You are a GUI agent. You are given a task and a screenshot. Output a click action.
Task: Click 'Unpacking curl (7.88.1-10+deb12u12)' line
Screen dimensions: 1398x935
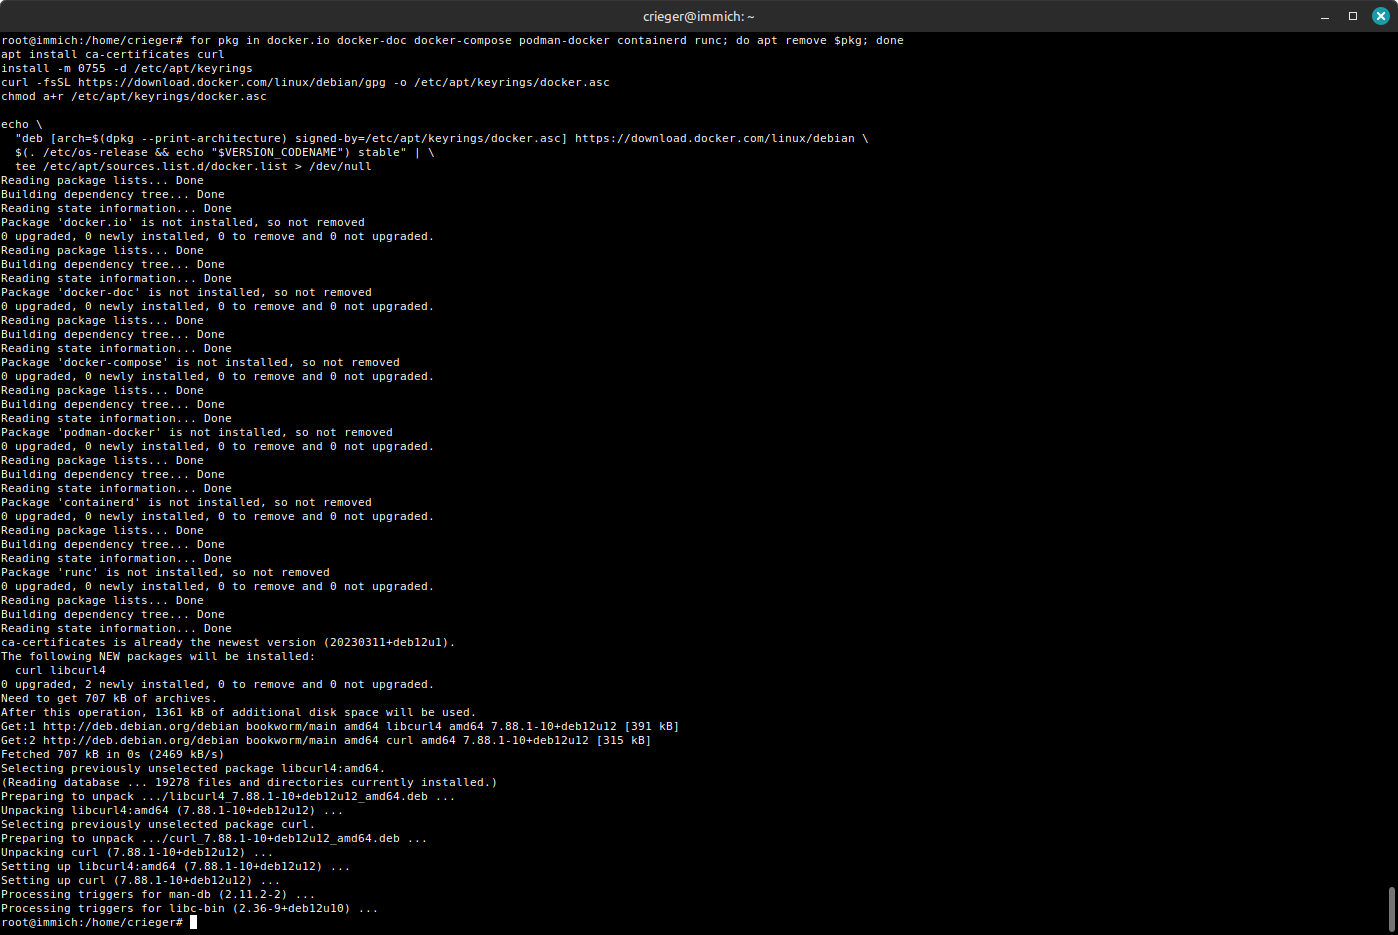tap(137, 852)
